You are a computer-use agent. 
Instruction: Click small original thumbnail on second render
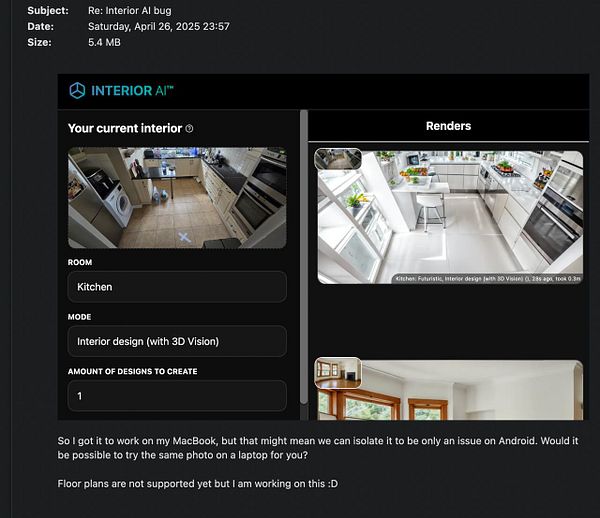(x=338, y=373)
